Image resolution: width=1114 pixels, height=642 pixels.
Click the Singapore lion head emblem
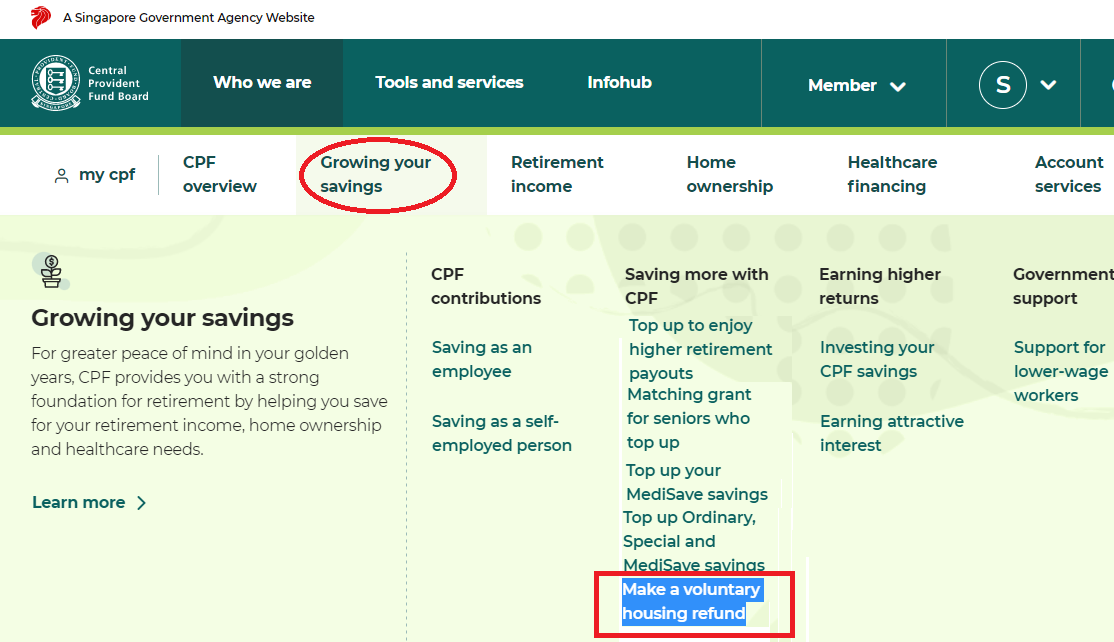pos(40,16)
